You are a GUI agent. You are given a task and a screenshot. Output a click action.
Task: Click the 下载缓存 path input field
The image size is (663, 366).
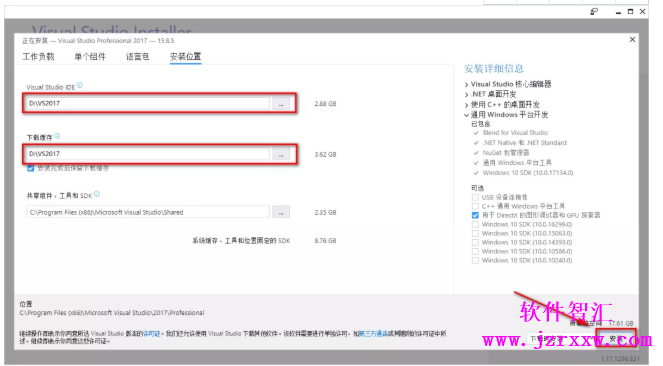tap(148, 154)
